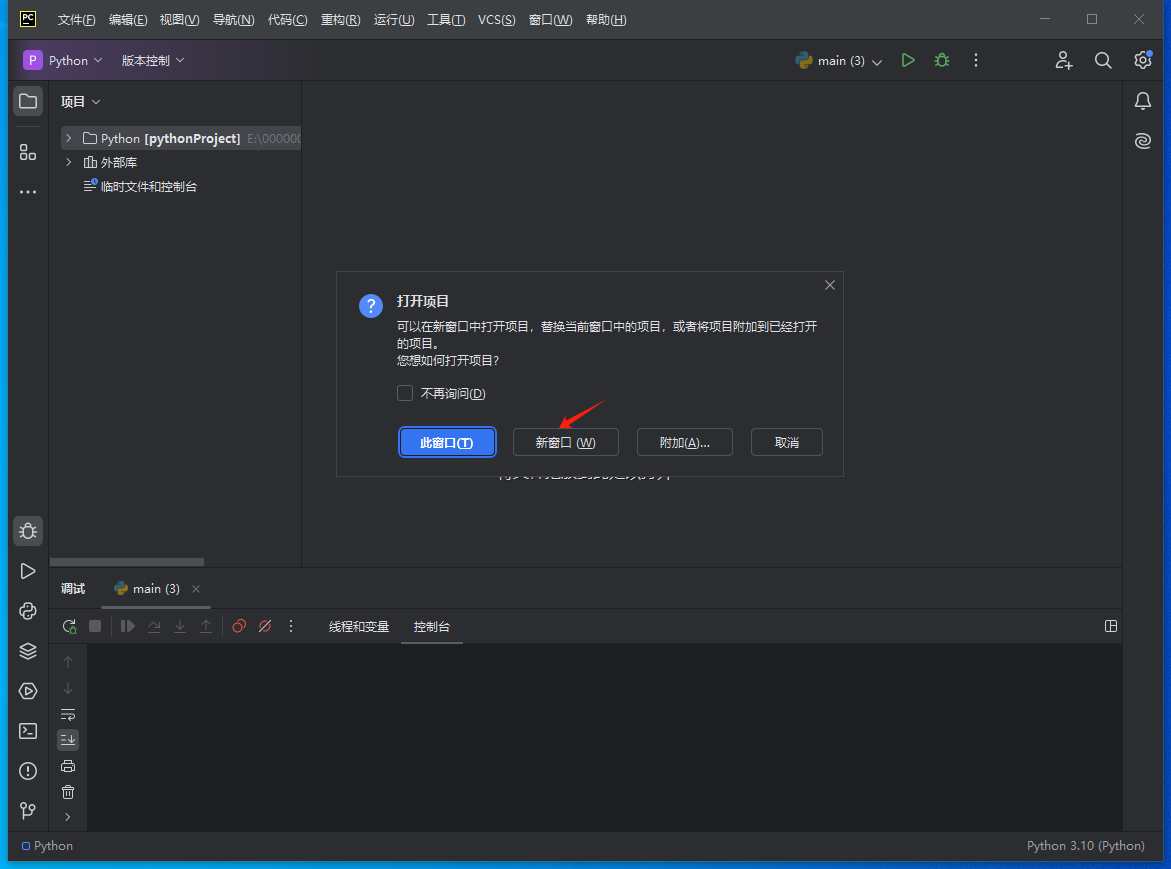
Task: Open AI Assistant spiral icon
Action: tap(1143, 140)
